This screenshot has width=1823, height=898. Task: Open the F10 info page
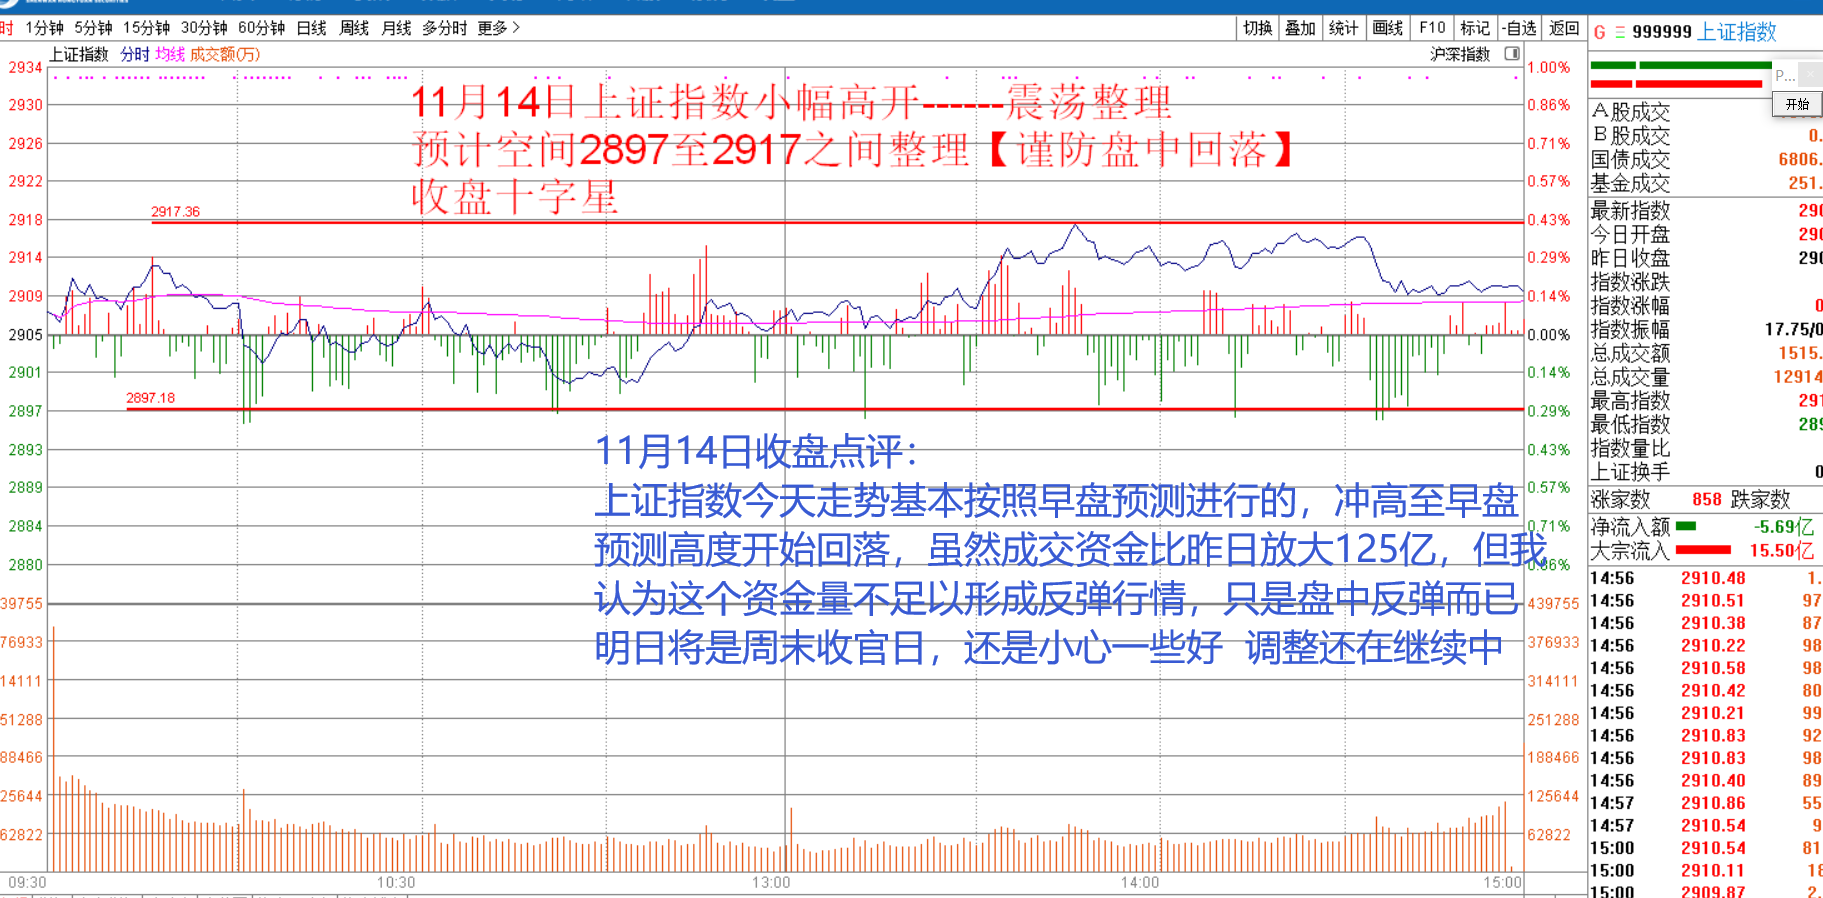point(1432,28)
